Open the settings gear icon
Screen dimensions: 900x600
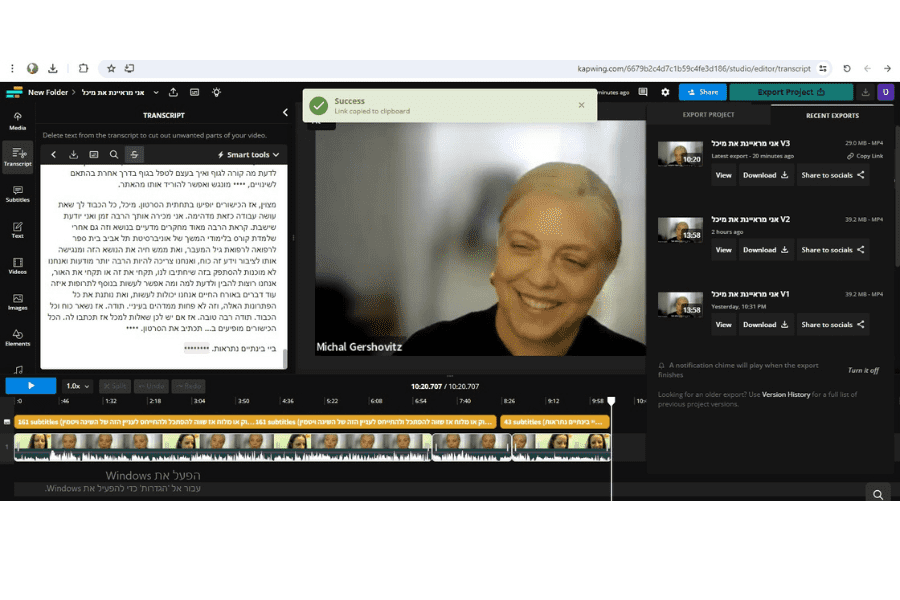coord(666,92)
